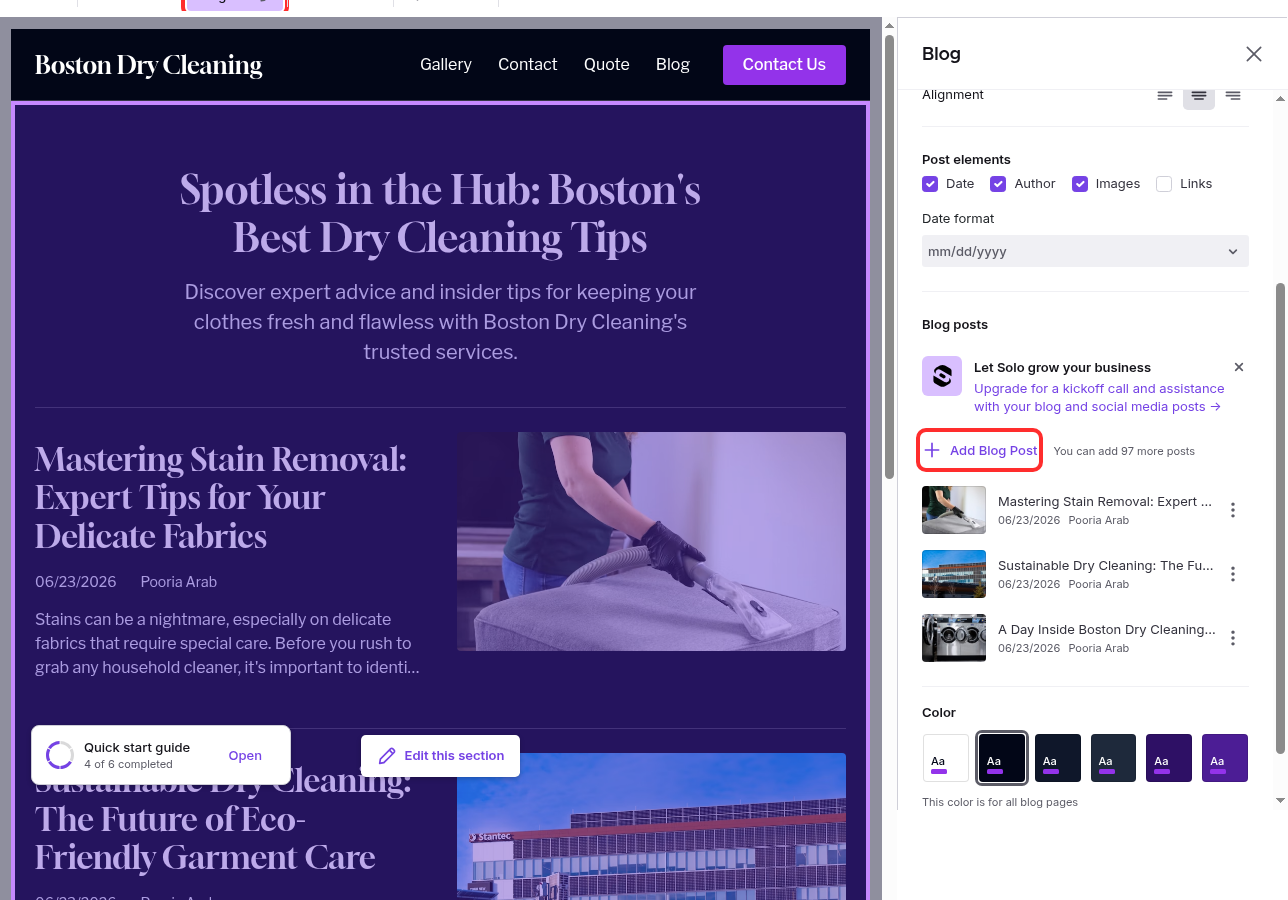This screenshot has width=1288, height=900.
Task: Select Sustainable Dry Cleaning post thumbnail in panel
Action: (x=954, y=574)
